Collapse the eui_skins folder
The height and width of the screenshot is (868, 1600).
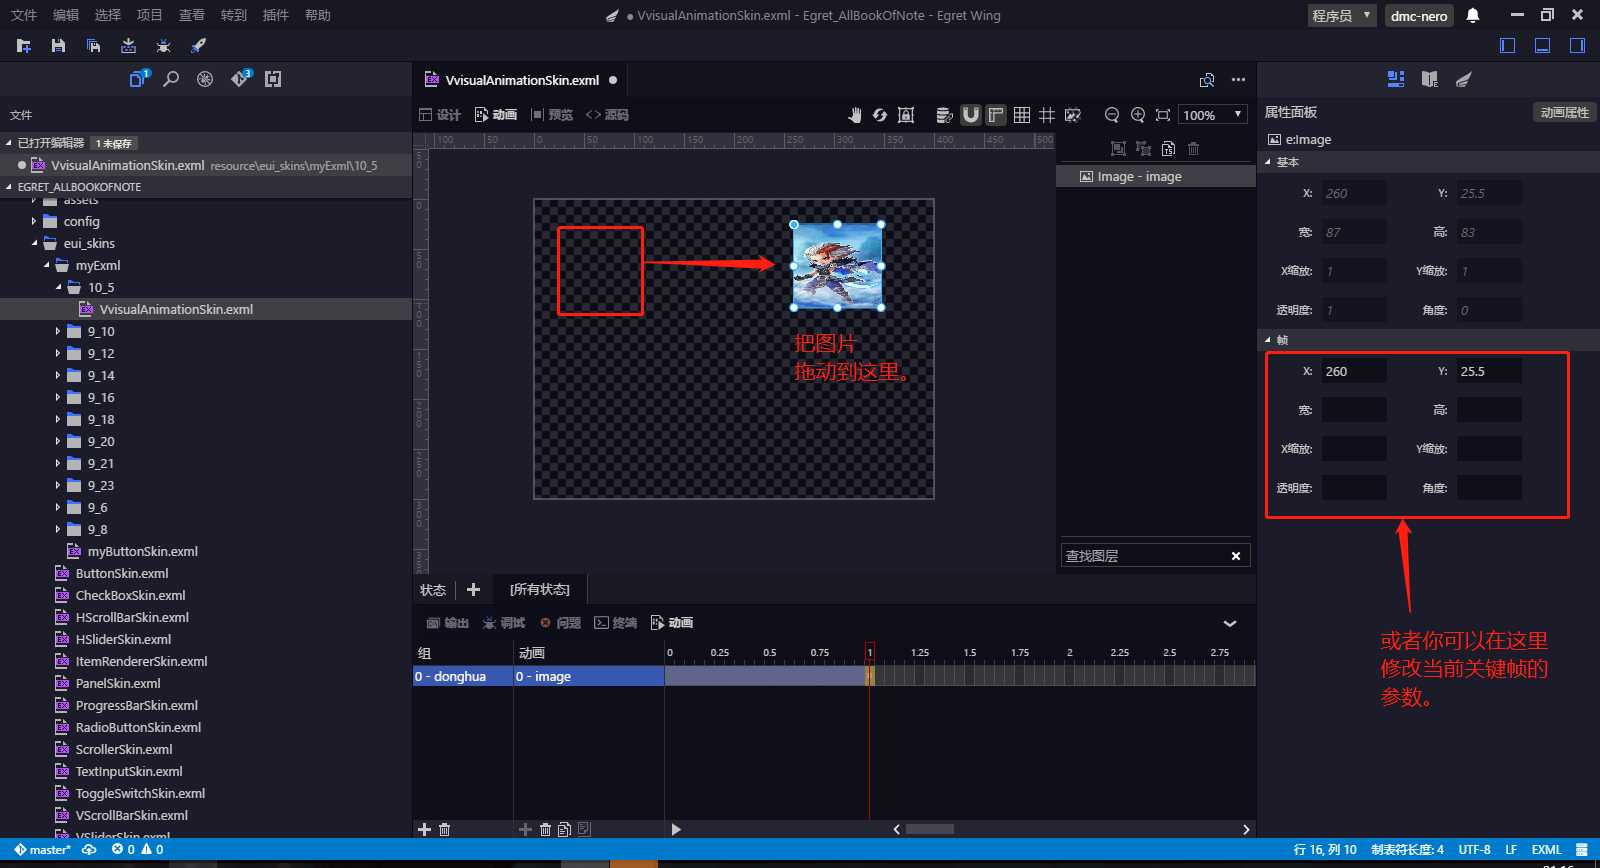click(35, 243)
